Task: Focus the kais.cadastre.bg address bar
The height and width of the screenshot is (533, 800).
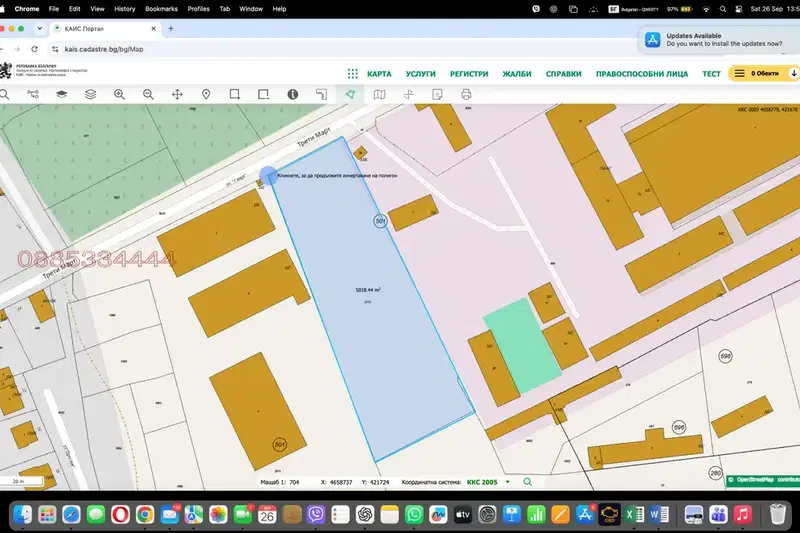Action: (104, 49)
